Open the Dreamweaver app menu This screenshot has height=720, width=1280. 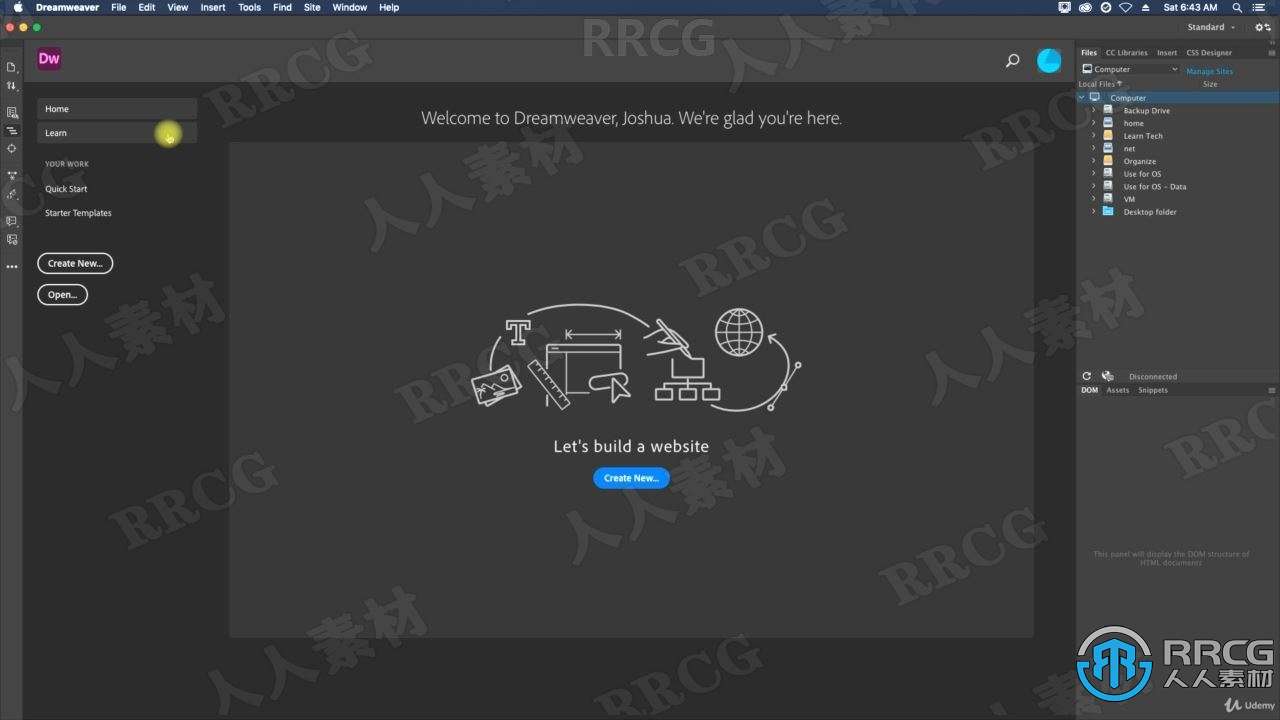pyautogui.click(x=67, y=7)
